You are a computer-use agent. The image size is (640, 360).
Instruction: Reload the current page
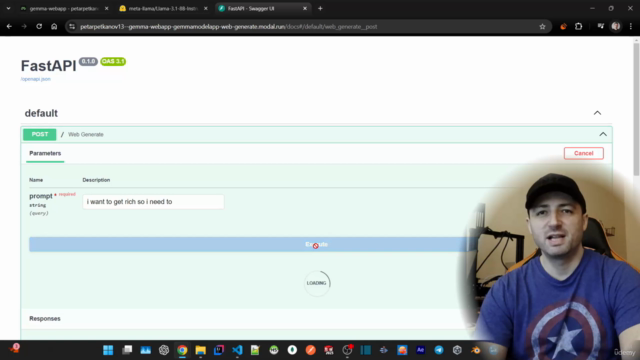pyautogui.click(x=39, y=27)
